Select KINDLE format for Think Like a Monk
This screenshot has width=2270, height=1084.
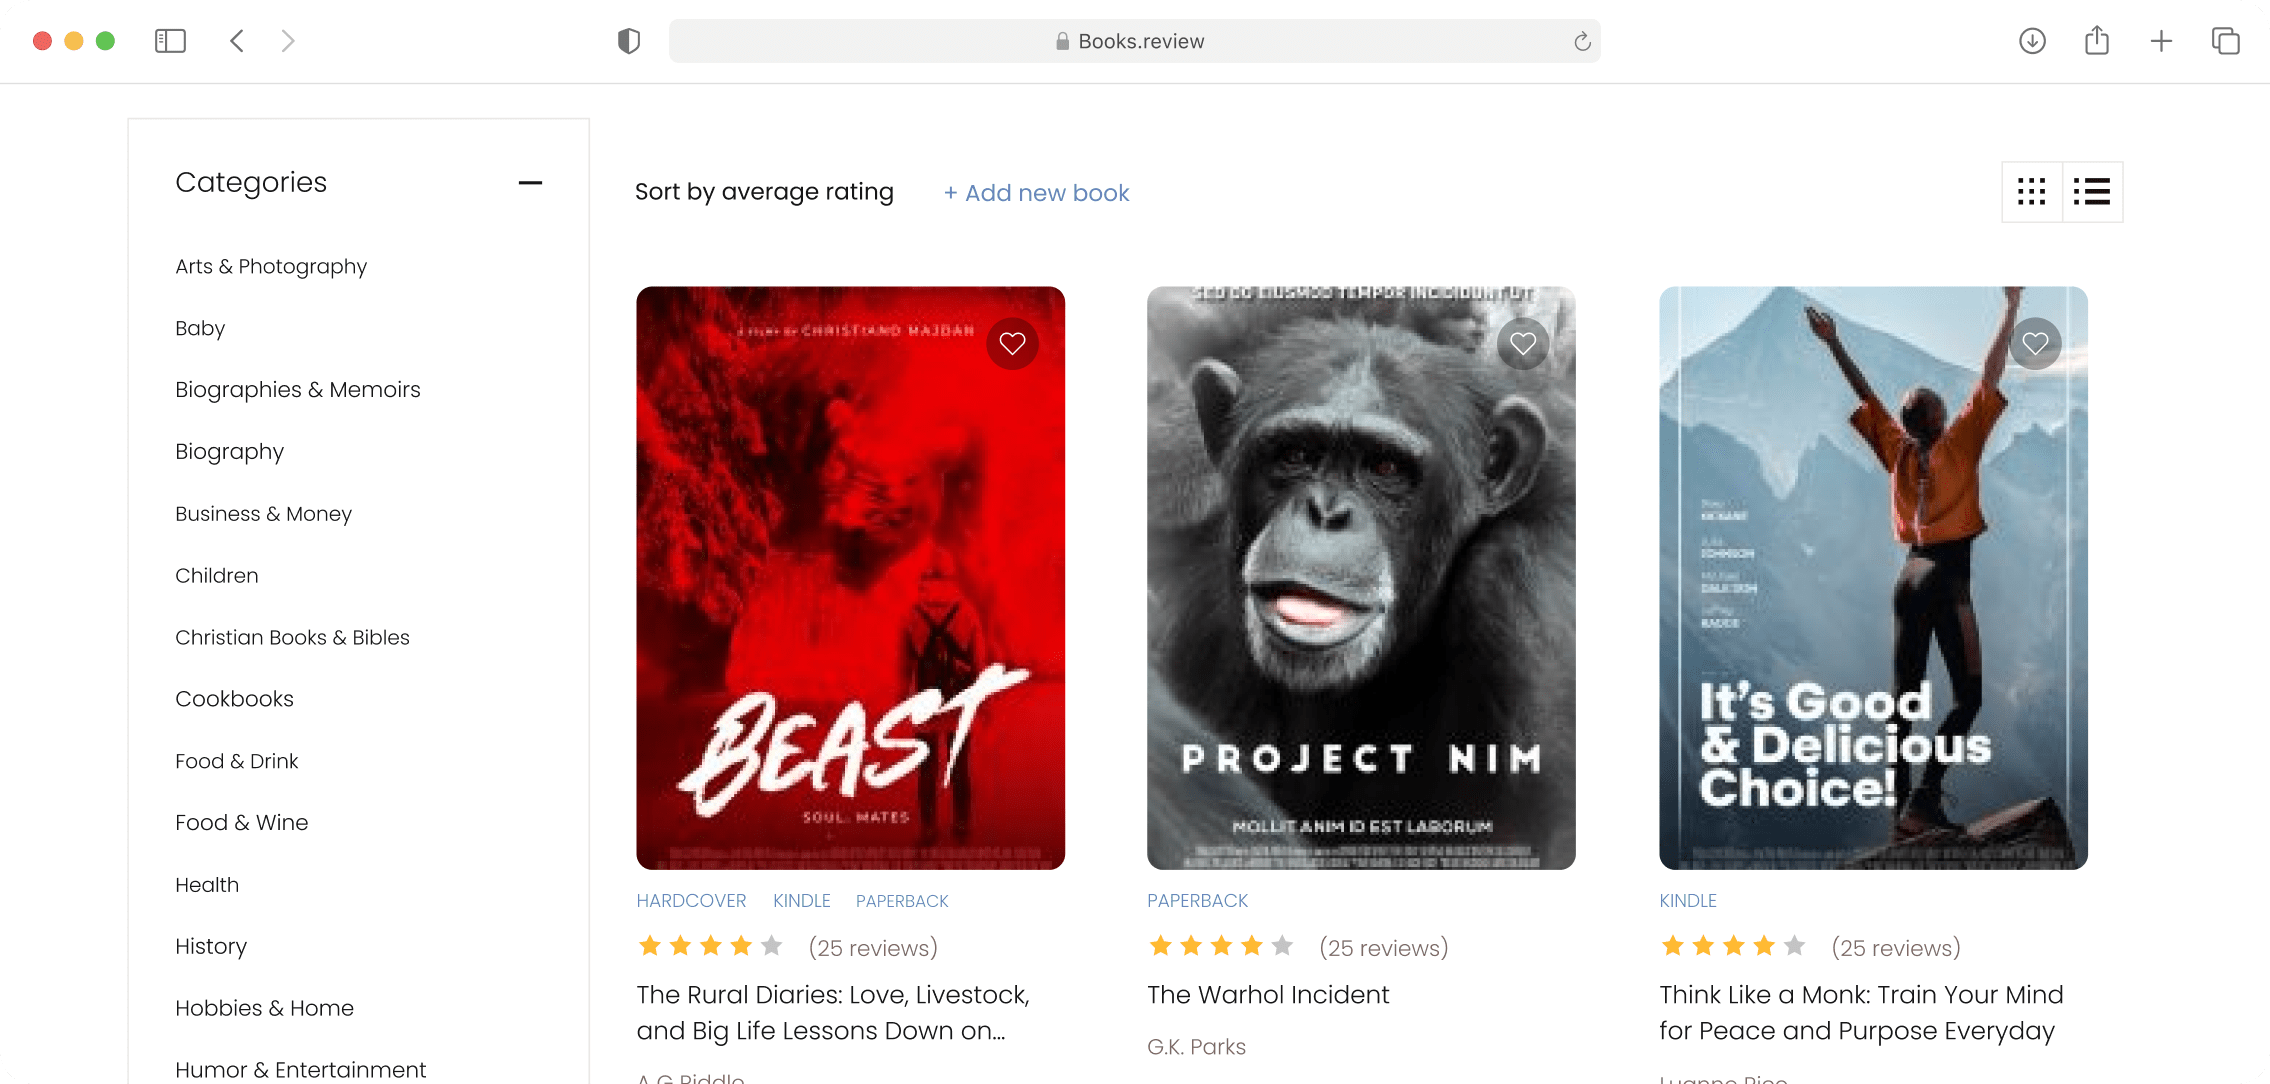click(x=1688, y=899)
